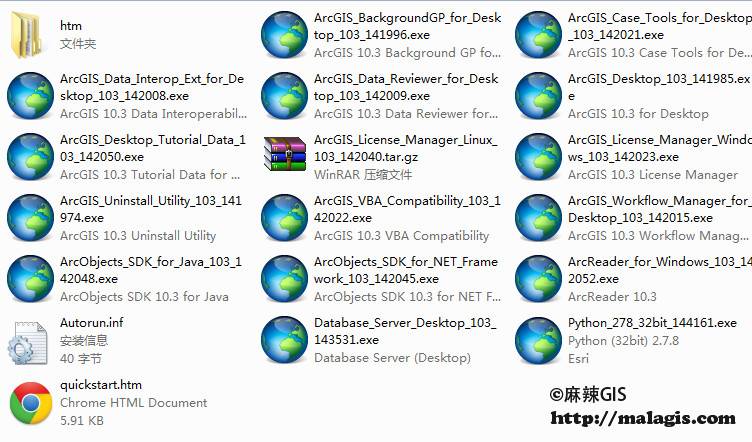Screen dimensions: 752x442
Task: Select description 'Chrome HTML Document'
Action: (x=133, y=403)
